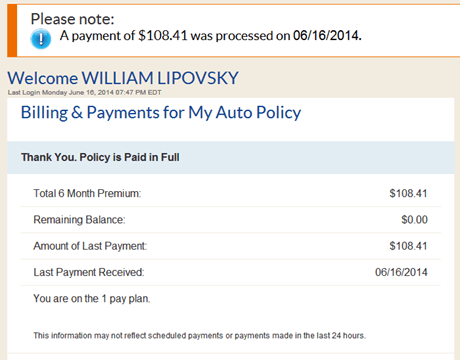Image resolution: width=460 pixels, height=360 pixels.
Task: Click the $108.41 payment processed message
Action: click(x=211, y=36)
